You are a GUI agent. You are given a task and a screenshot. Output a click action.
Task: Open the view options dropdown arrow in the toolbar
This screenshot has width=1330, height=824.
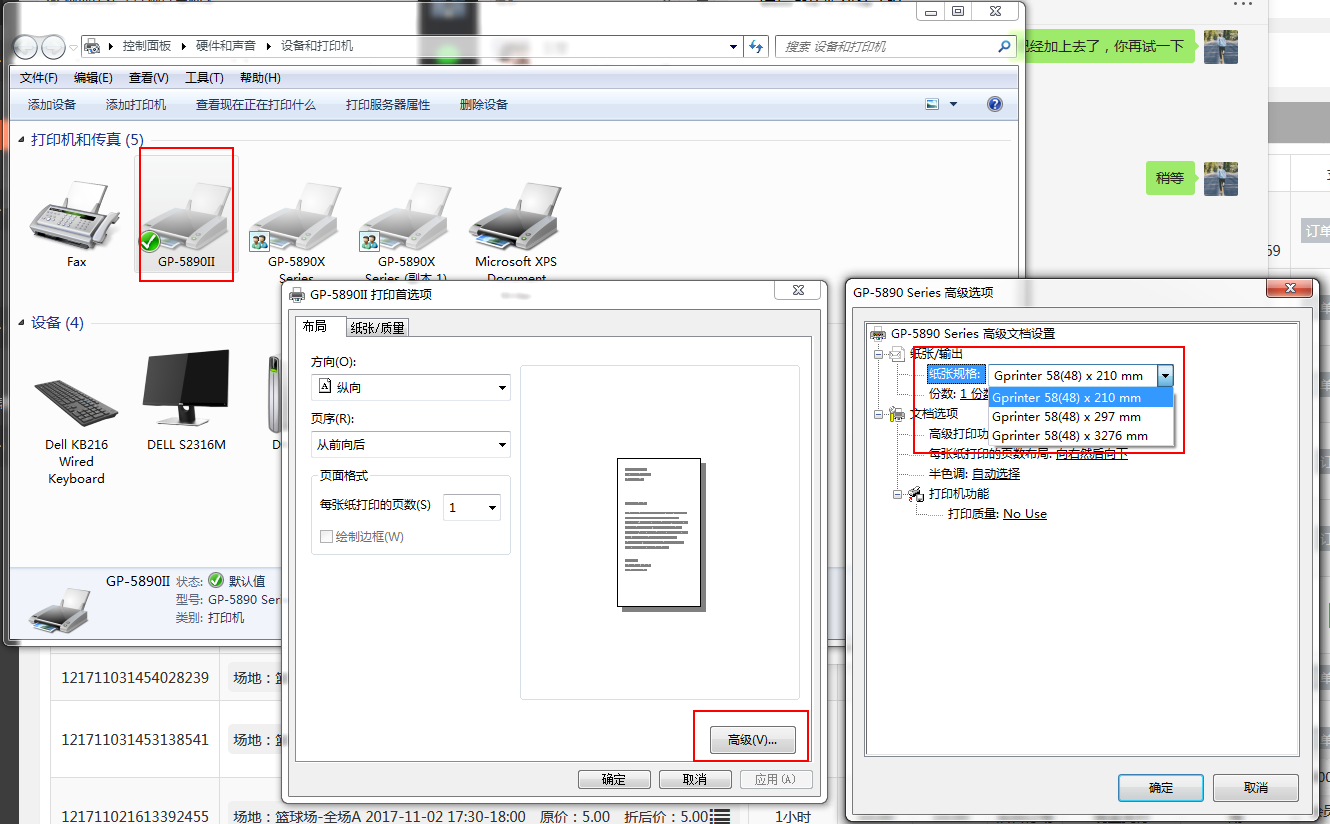coord(953,104)
